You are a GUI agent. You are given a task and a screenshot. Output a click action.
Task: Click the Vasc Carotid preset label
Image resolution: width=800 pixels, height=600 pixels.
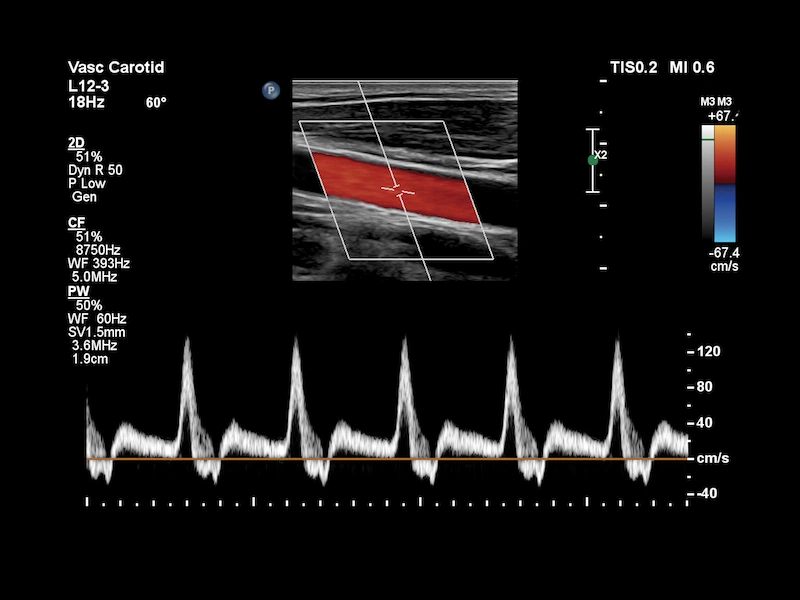pyautogui.click(x=116, y=67)
